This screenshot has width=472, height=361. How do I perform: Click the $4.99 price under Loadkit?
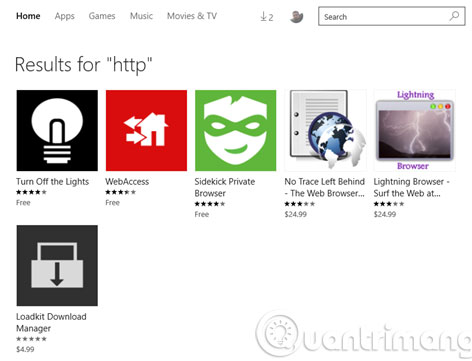(x=25, y=349)
